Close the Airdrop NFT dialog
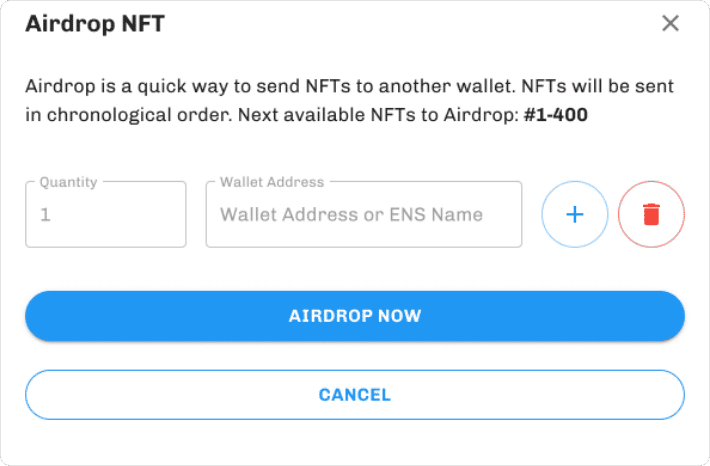 pos(670,23)
